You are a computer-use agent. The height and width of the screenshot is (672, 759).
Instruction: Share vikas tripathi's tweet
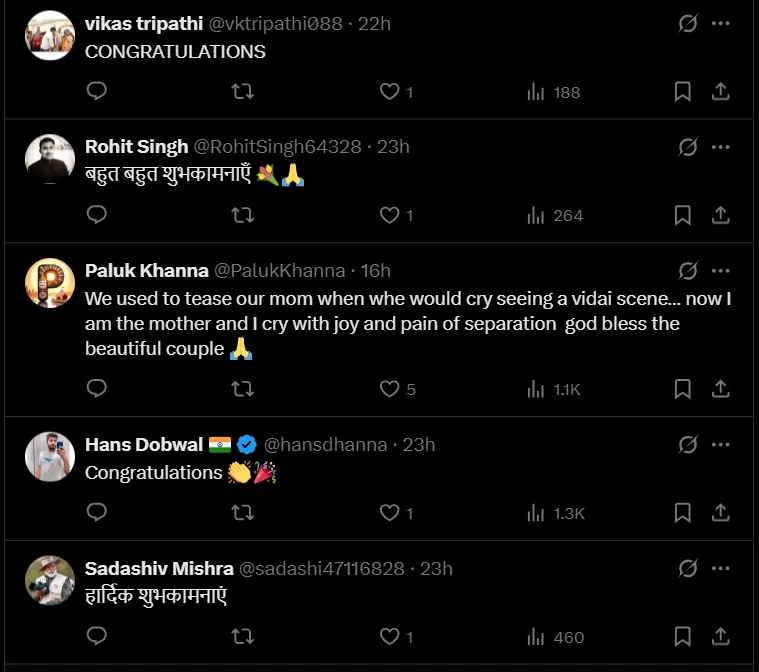point(720,92)
